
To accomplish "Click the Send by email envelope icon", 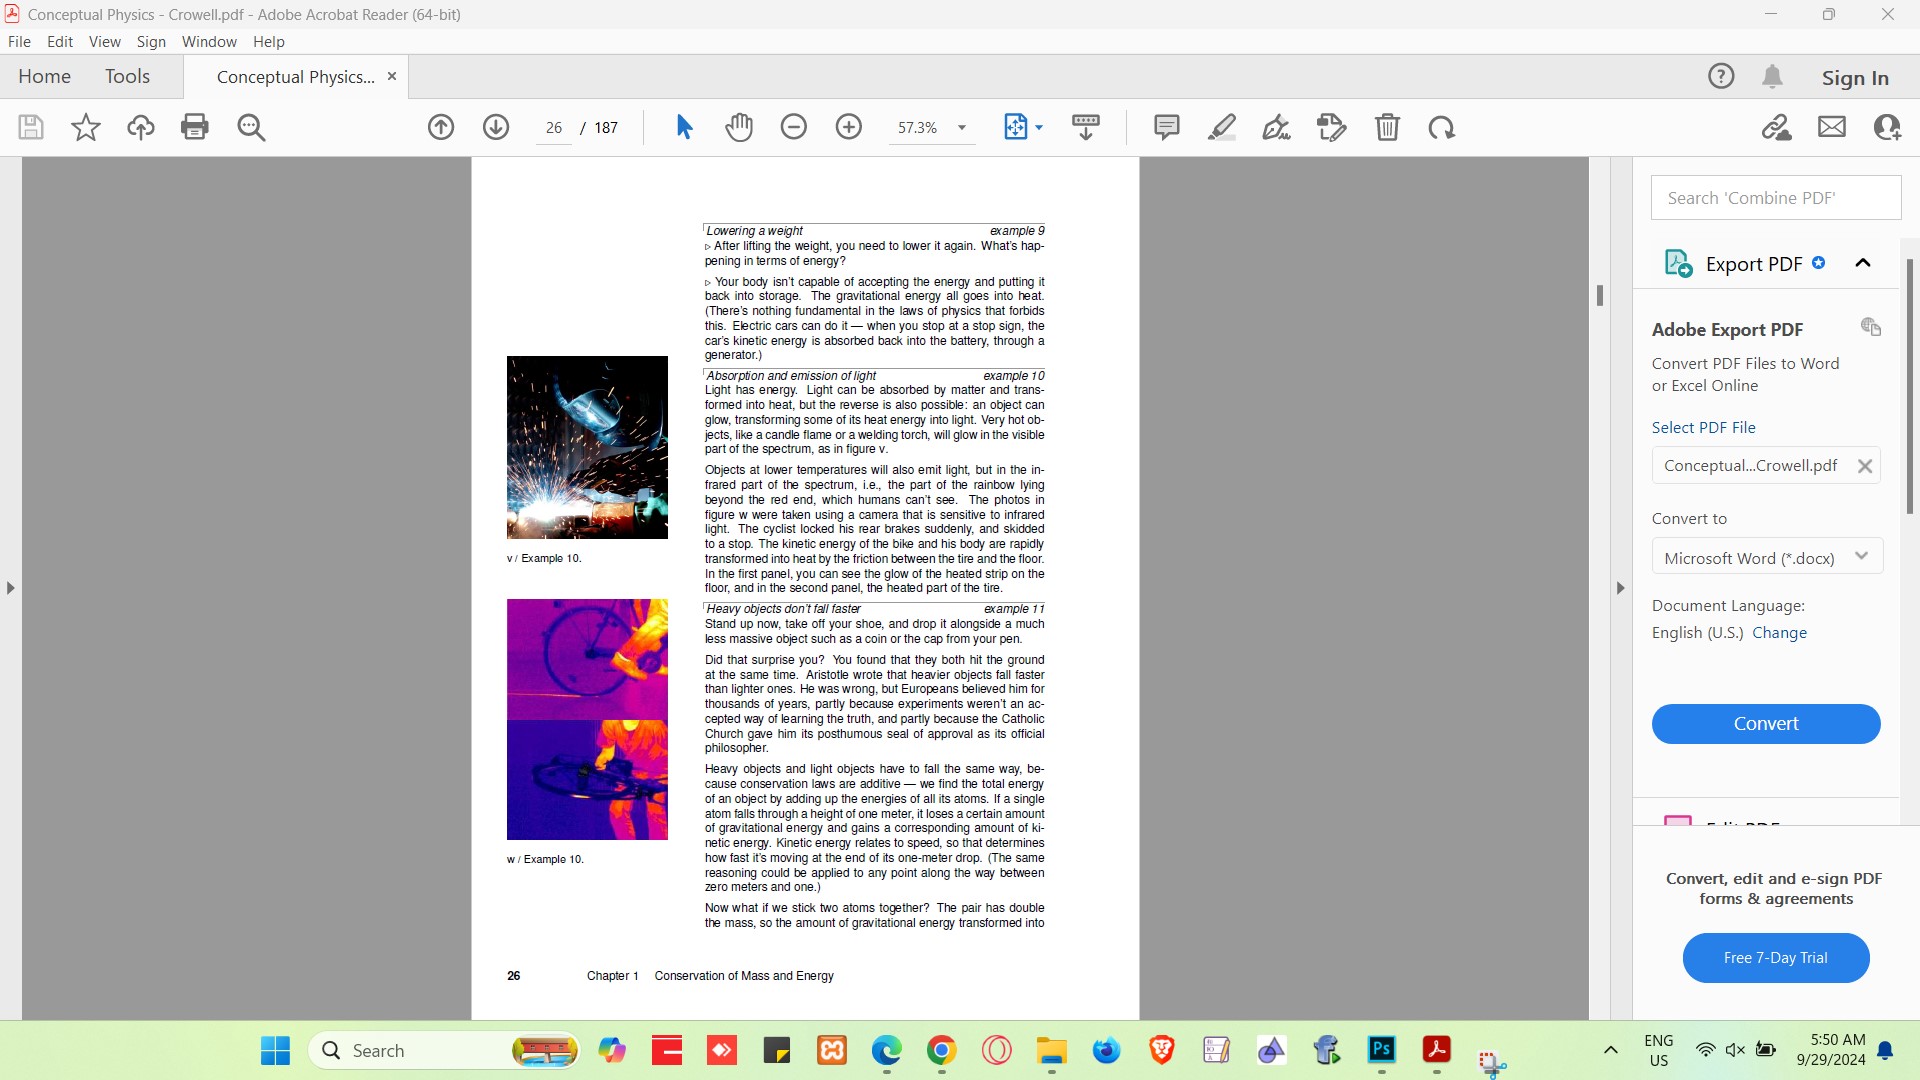I will pos(1832,127).
